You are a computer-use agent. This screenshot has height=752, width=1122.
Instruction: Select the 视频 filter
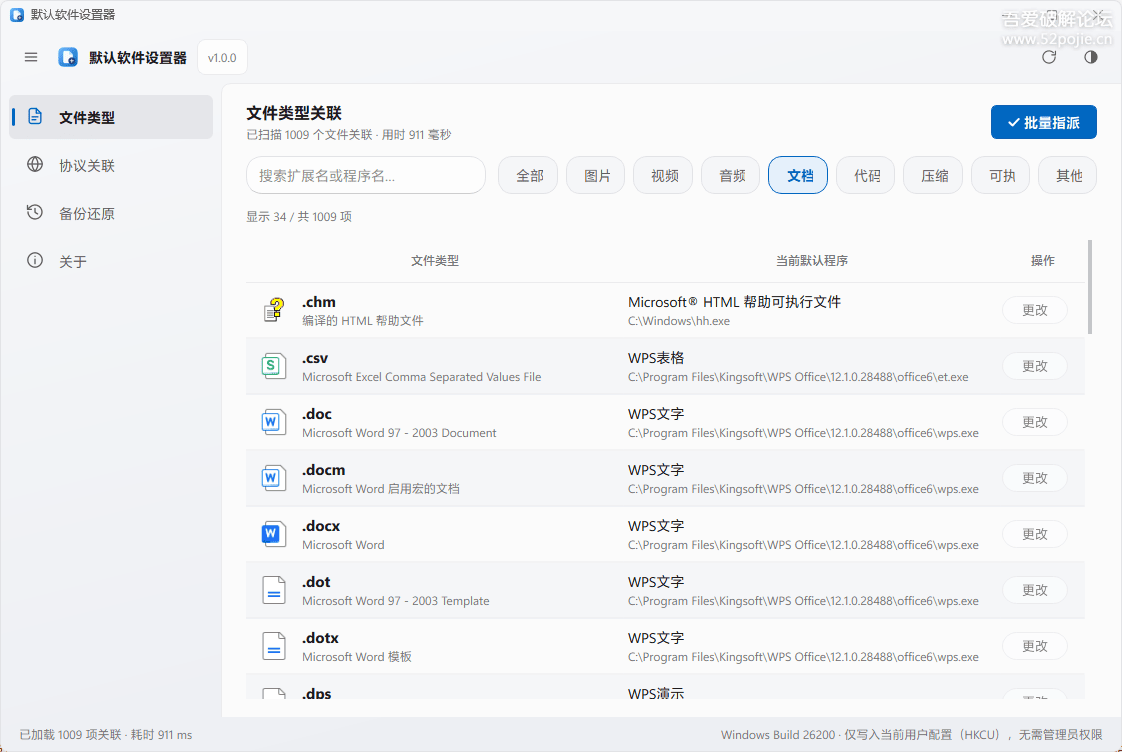(664, 175)
